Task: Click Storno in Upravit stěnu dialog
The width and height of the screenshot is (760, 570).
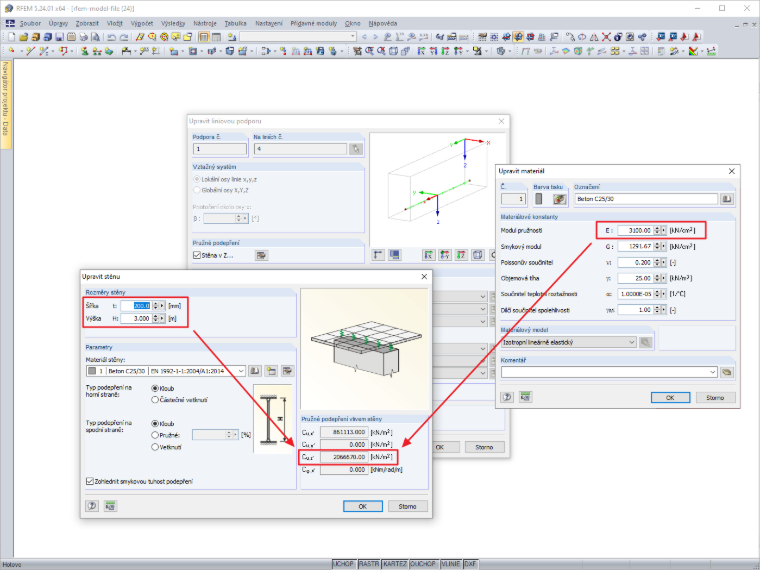Action: click(x=408, y=506)
